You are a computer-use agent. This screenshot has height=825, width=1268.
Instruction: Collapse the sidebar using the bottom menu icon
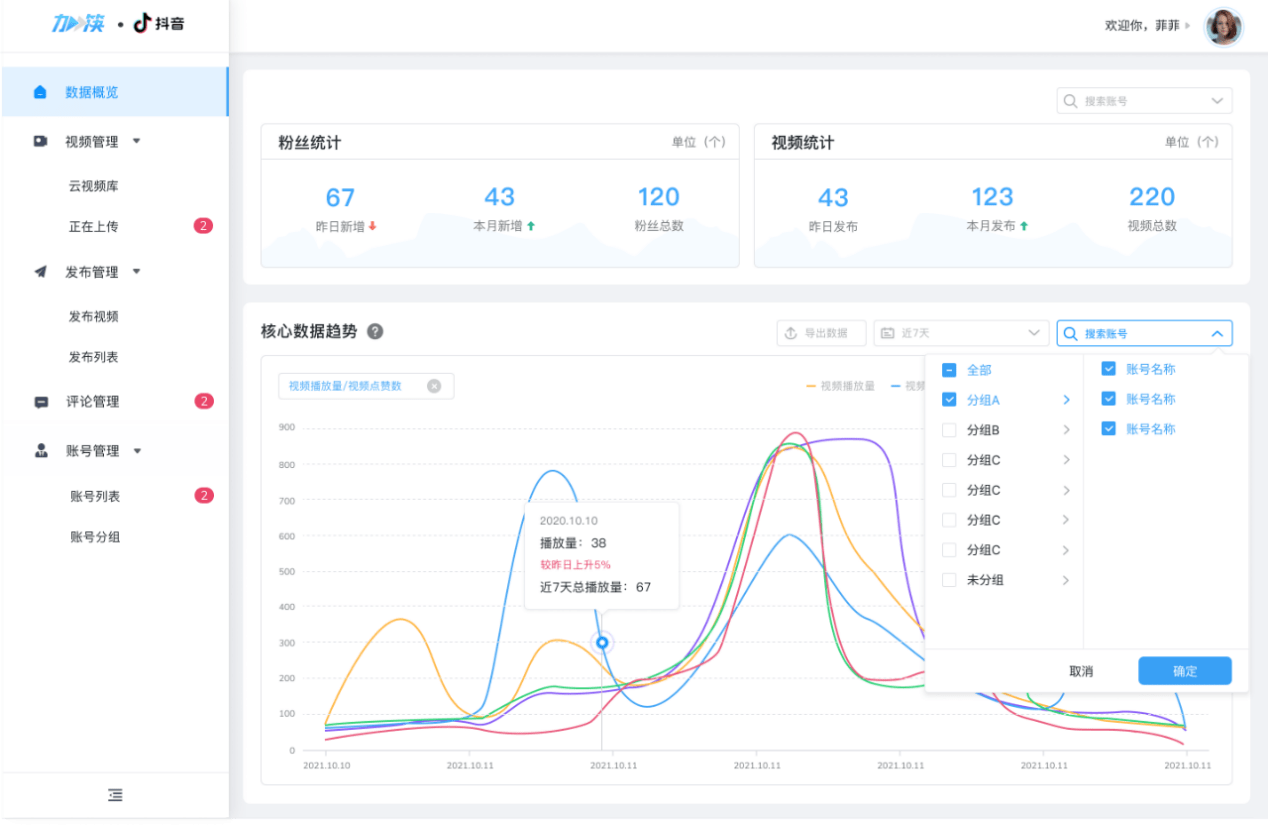coord(115,795)
